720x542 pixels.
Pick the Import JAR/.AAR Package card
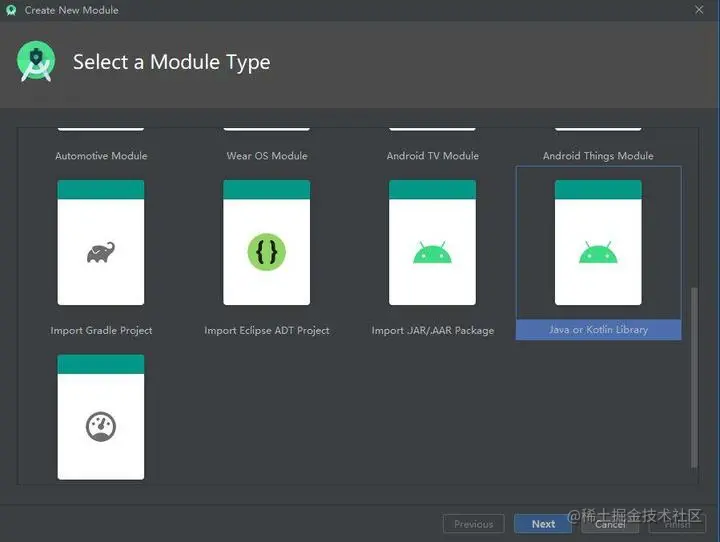point(432,243)
